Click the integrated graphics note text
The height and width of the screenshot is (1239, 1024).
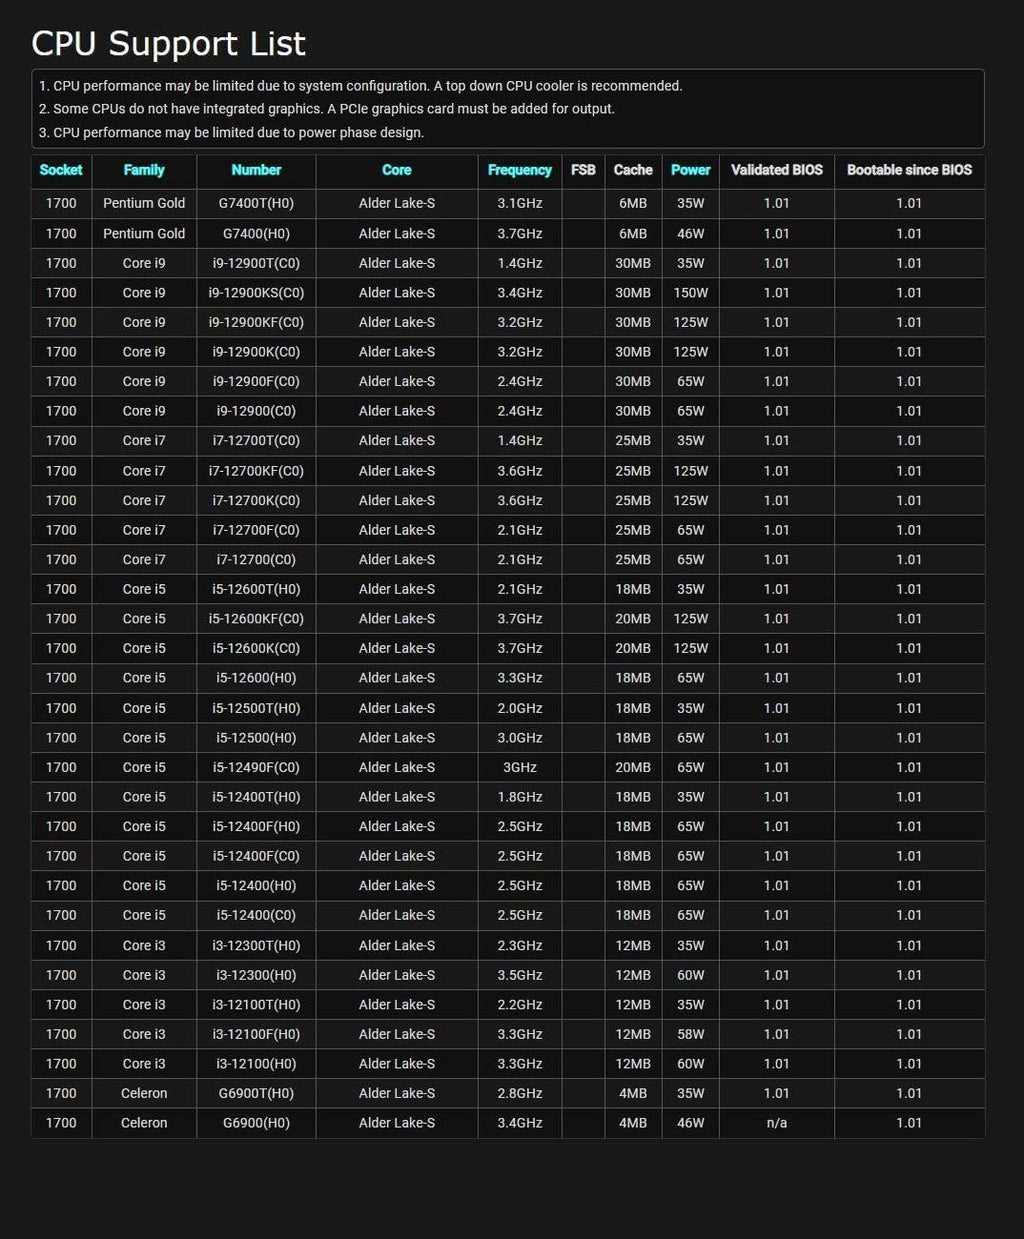click(327, 109)
